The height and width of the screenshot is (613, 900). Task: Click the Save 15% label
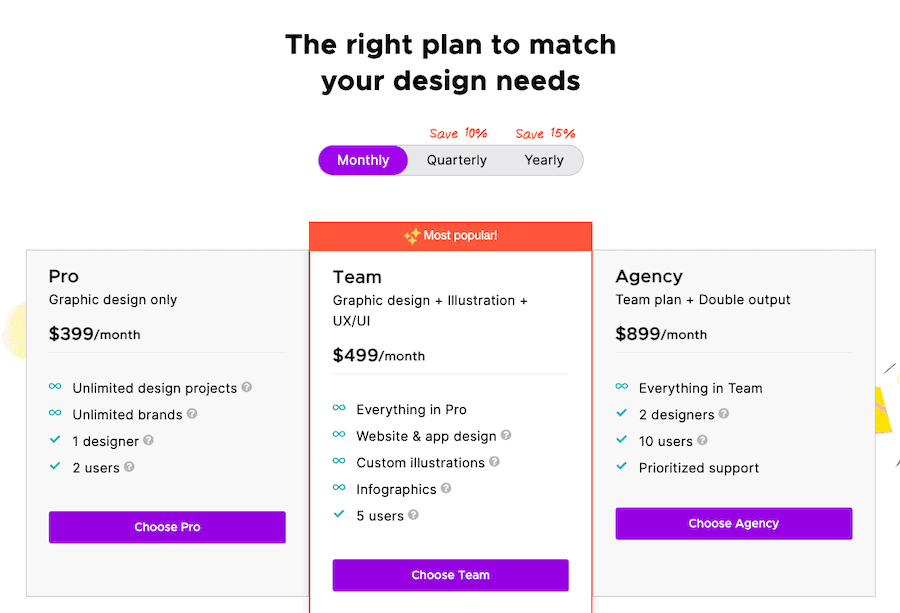545,134
